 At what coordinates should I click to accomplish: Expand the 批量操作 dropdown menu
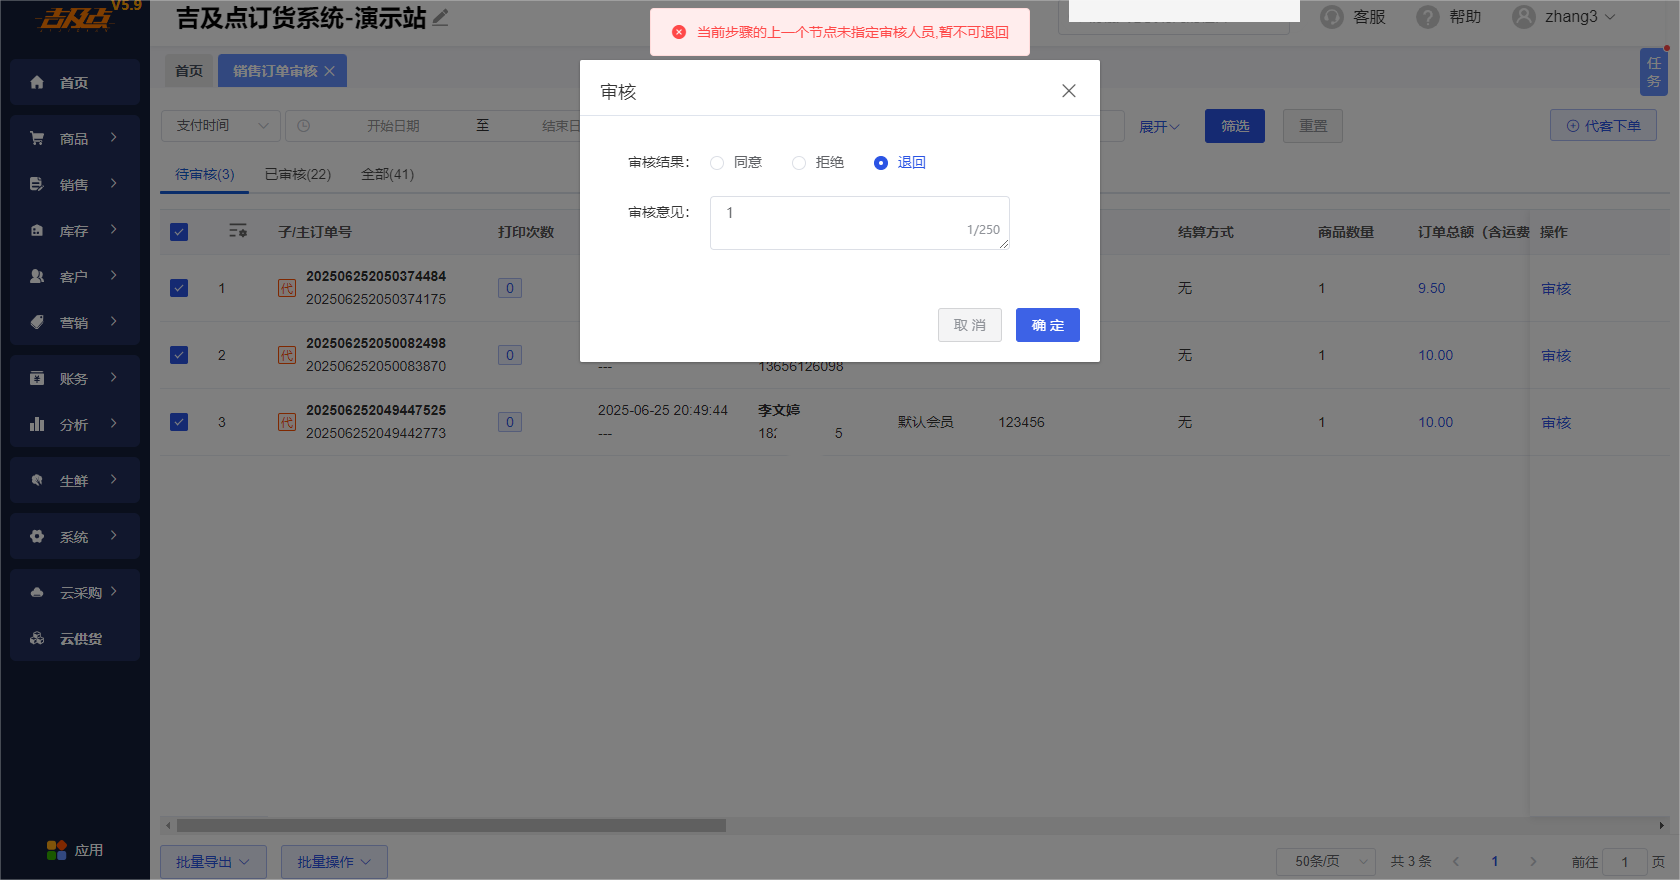click(x=333, y=861)
